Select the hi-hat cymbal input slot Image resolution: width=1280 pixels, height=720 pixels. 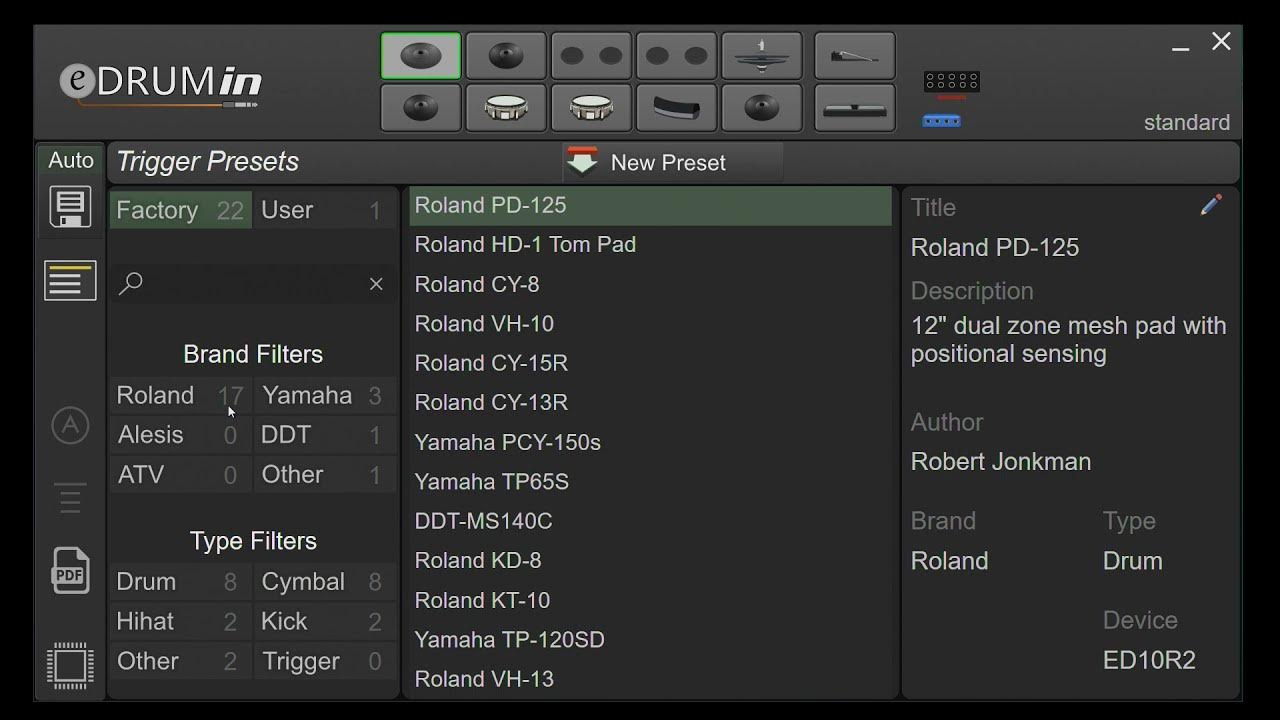(x=761, y=56)
